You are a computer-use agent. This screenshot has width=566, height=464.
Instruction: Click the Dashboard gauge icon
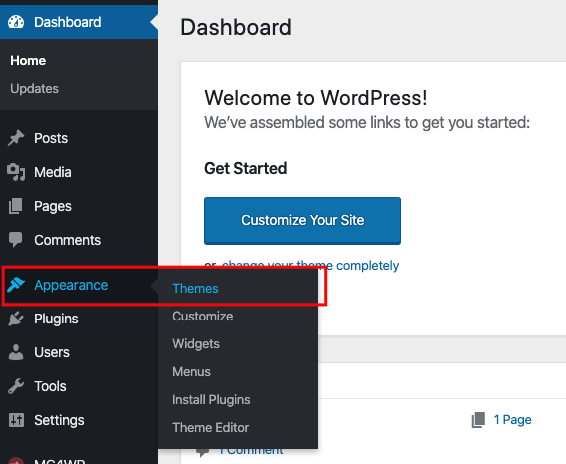[x=16, y=22]
